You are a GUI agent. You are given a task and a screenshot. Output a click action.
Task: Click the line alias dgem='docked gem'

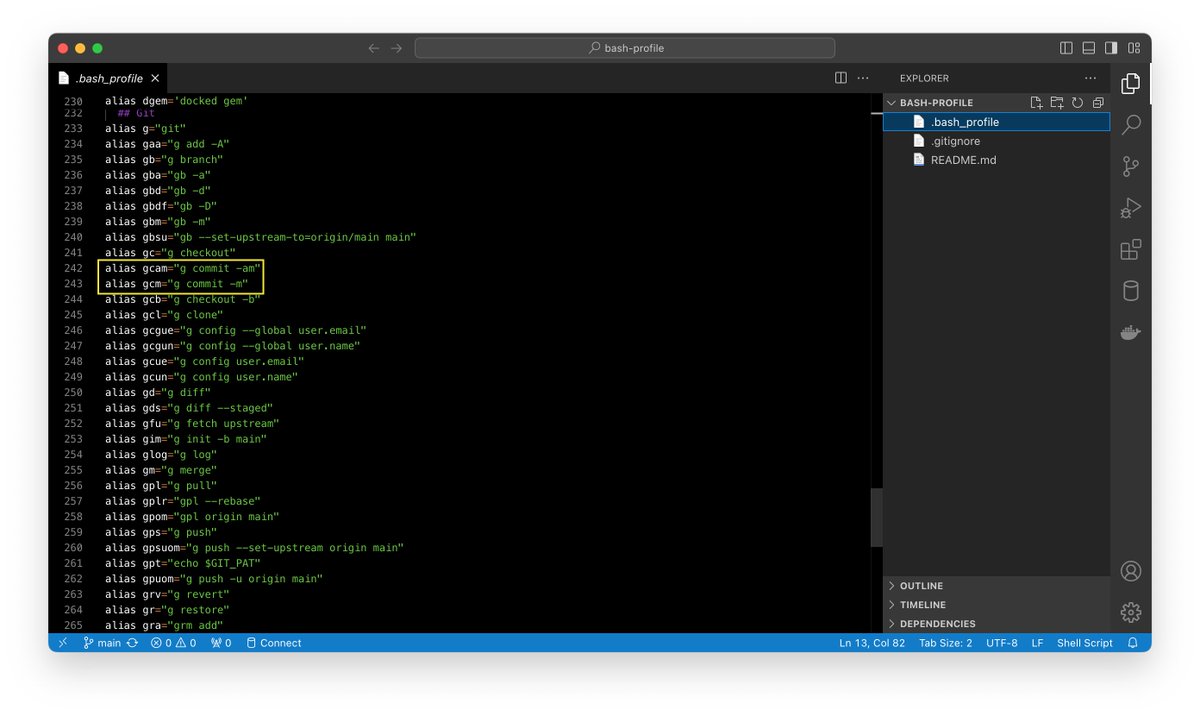[176, 101]
